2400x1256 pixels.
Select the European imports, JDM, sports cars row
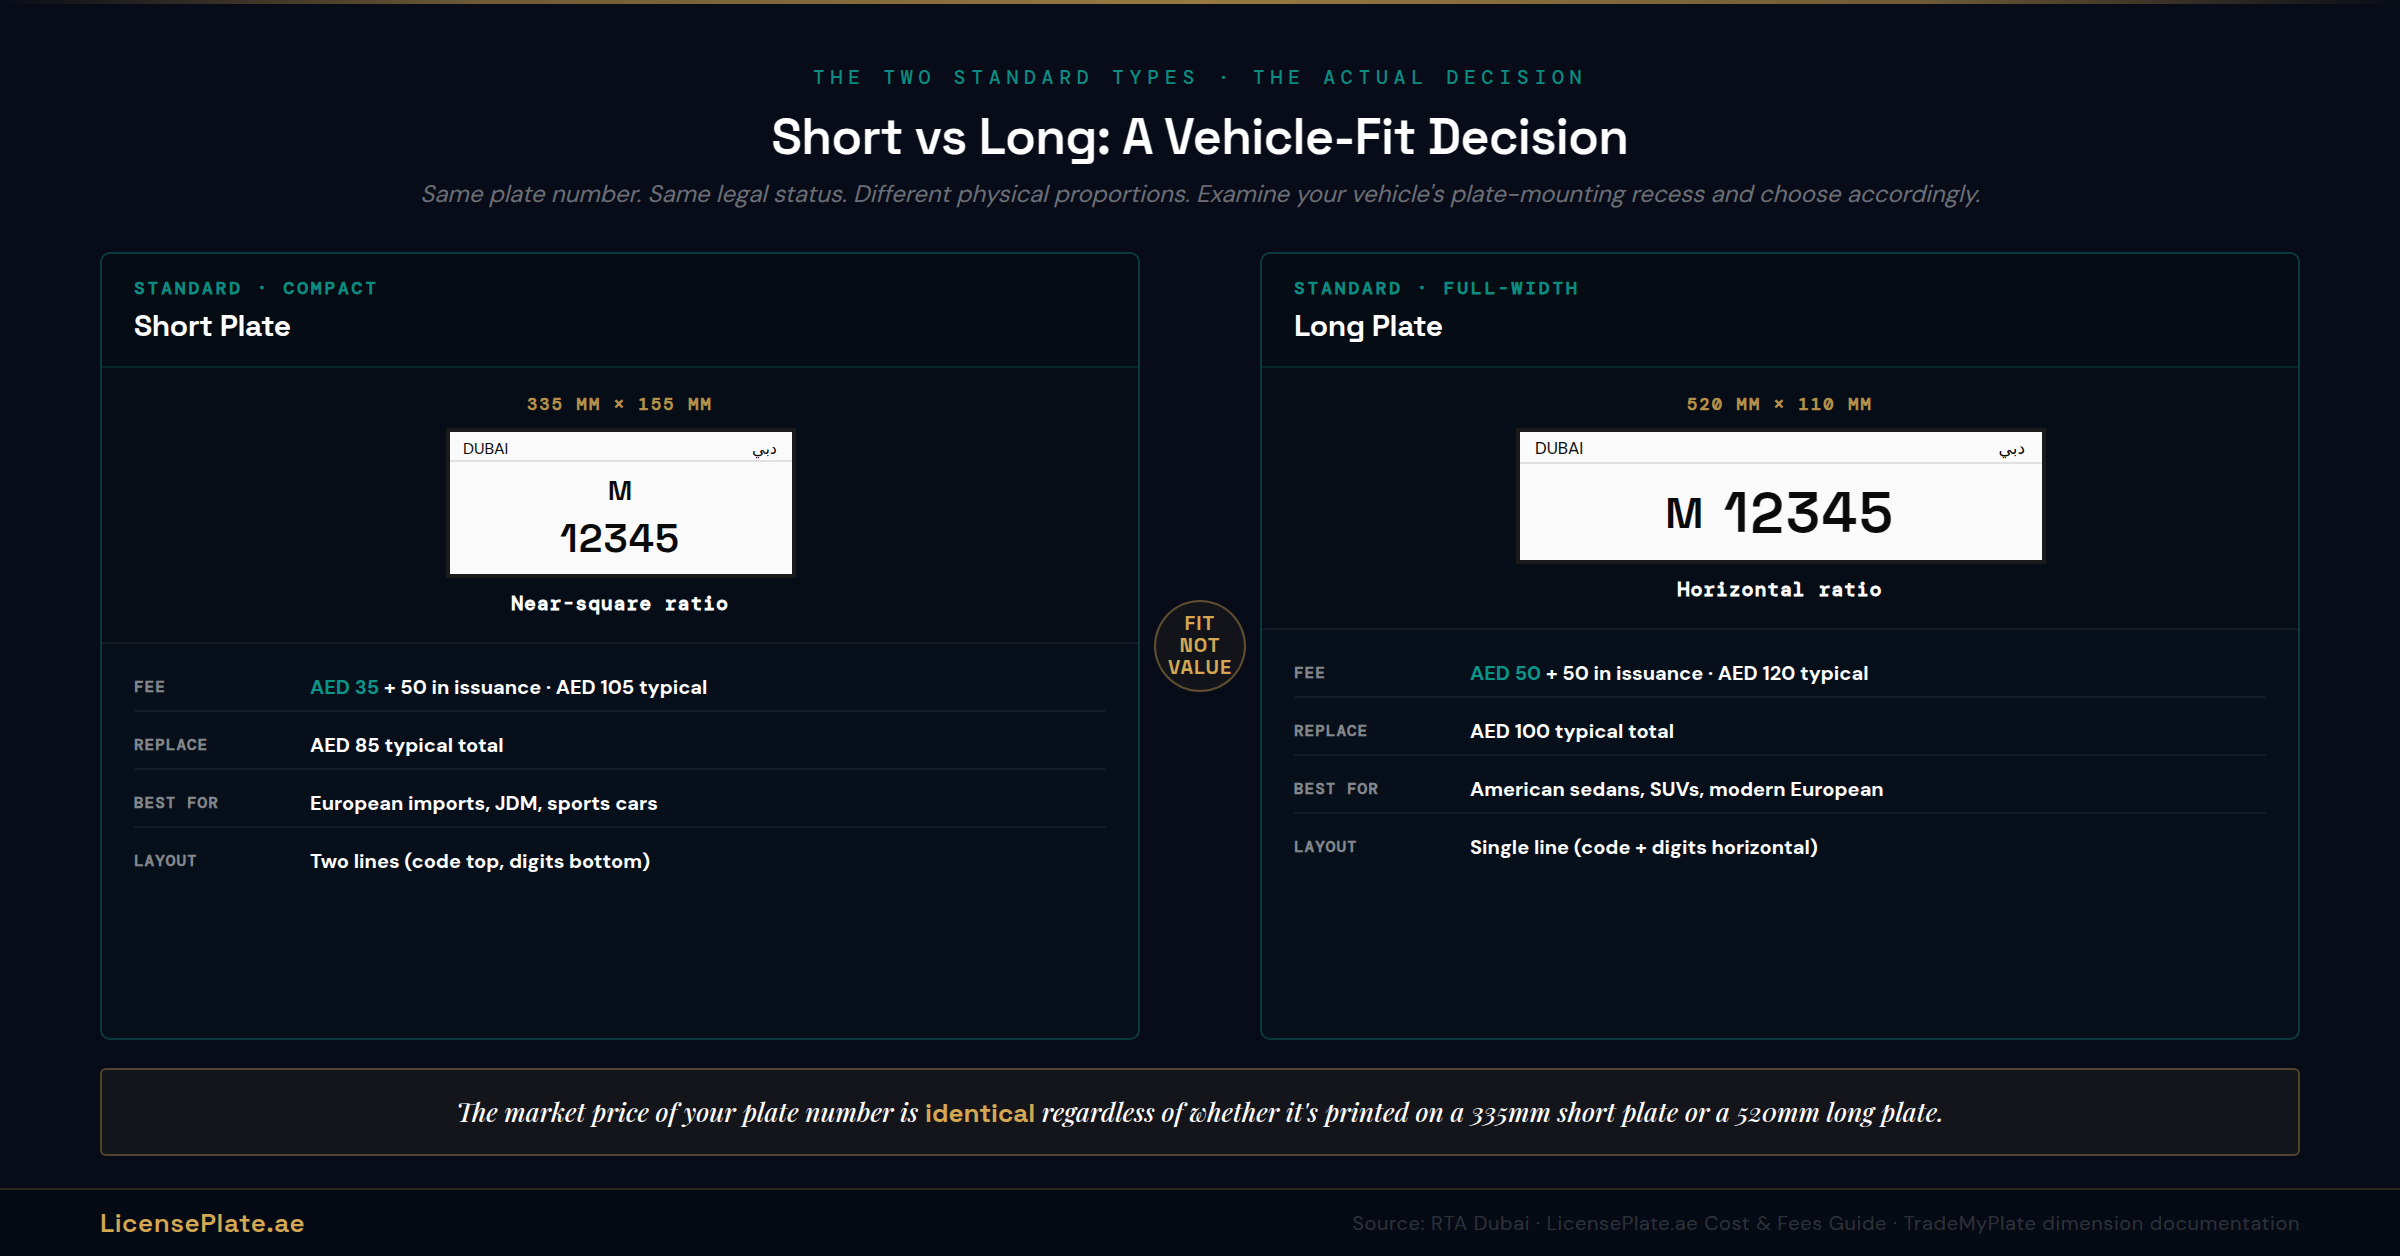click(620, 803)
